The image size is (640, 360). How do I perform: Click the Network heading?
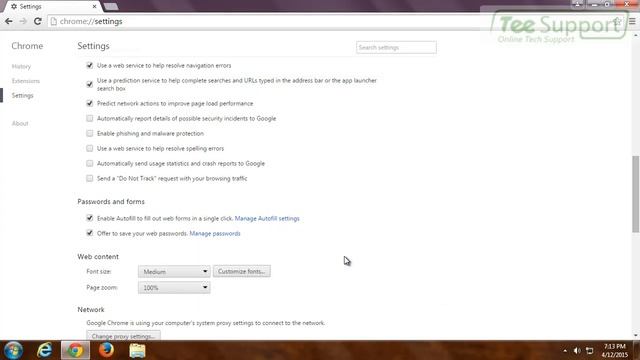click(x=91, y=310)
